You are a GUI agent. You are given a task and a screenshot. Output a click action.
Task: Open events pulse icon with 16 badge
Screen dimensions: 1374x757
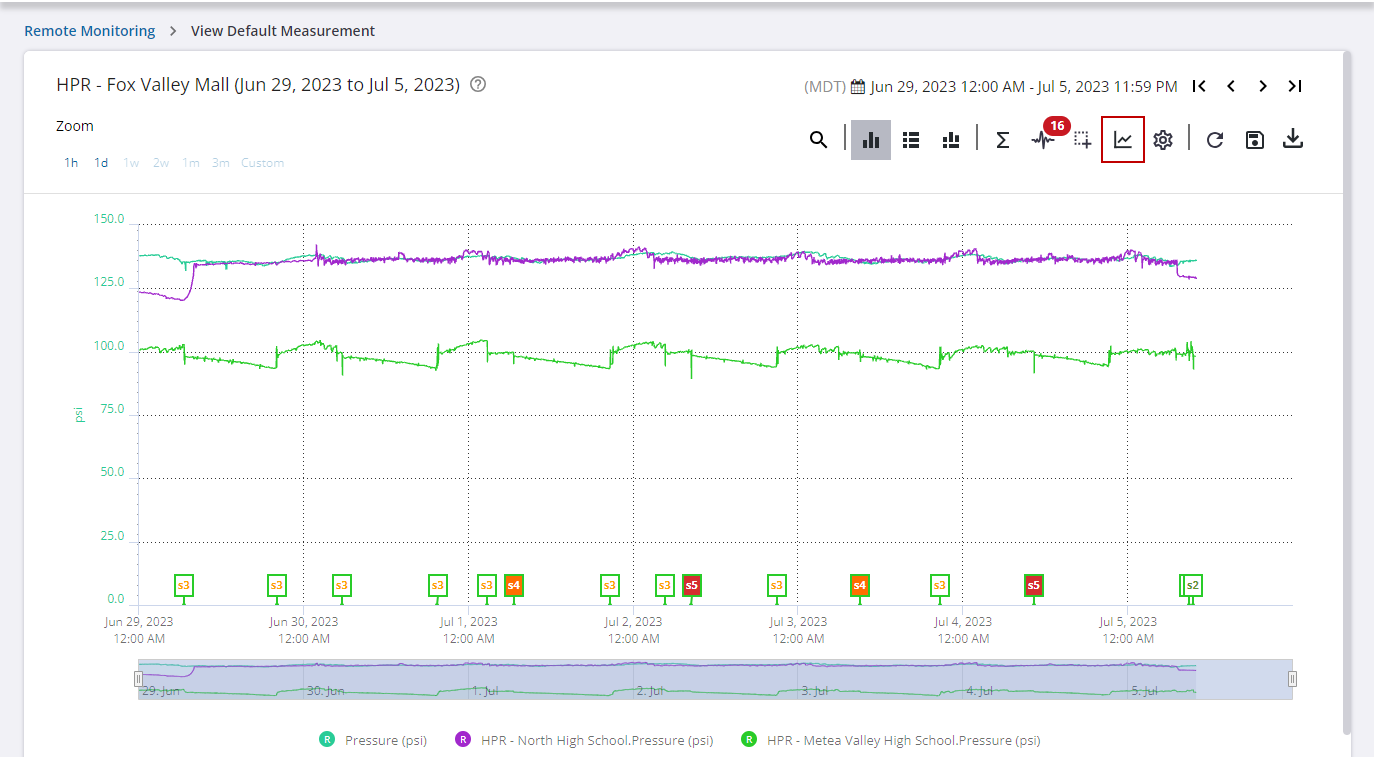1043,140
